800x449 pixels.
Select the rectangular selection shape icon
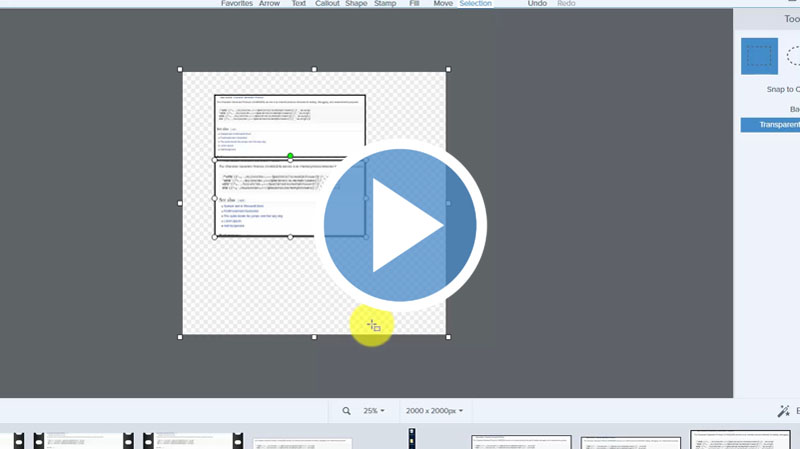click(759, 56)
